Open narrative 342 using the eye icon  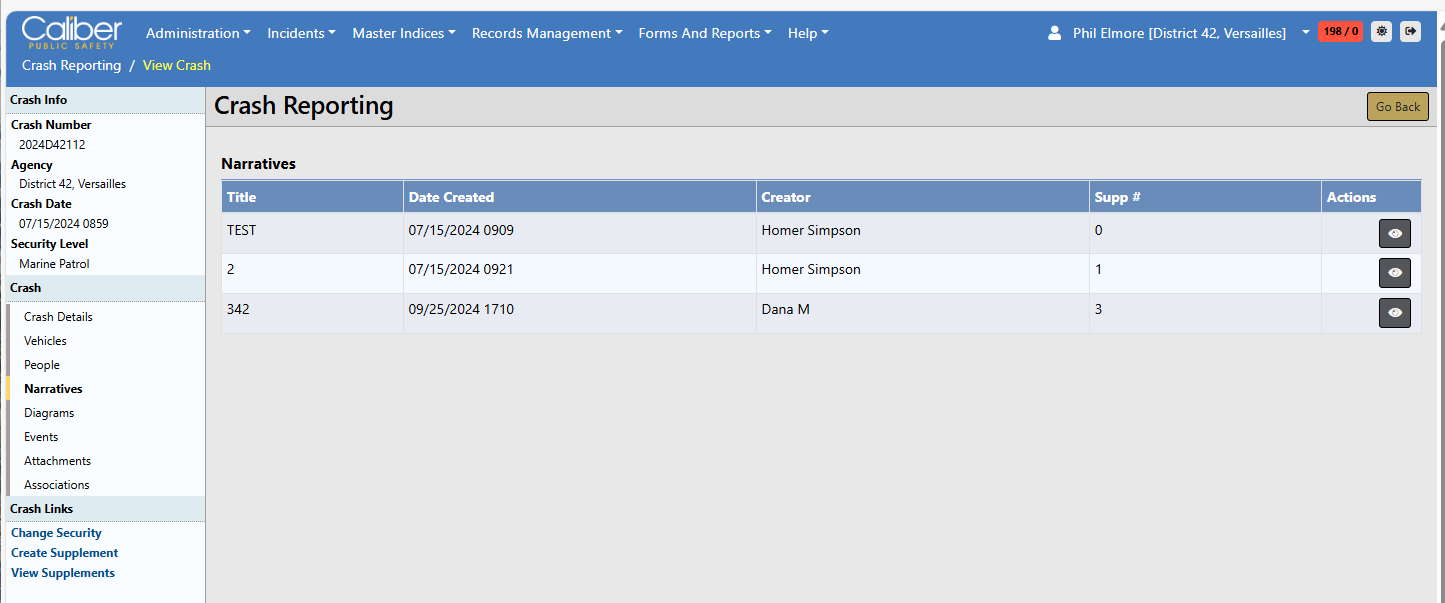pos(1394,312)
